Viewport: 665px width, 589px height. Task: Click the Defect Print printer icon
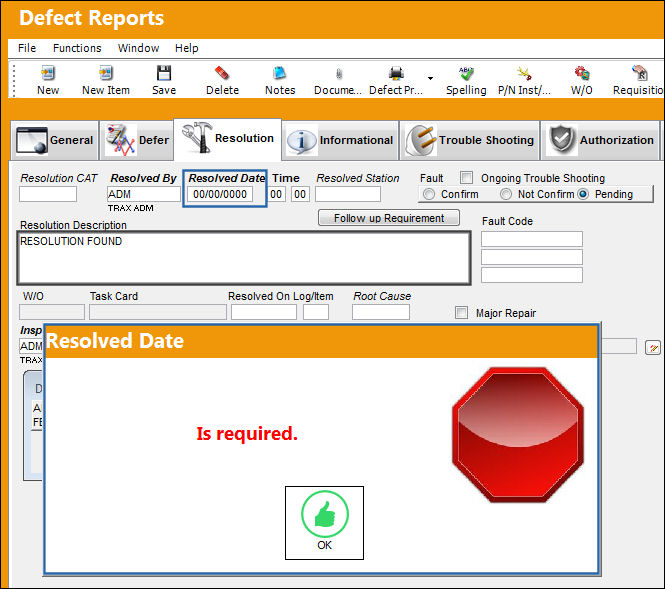(396, 73)
